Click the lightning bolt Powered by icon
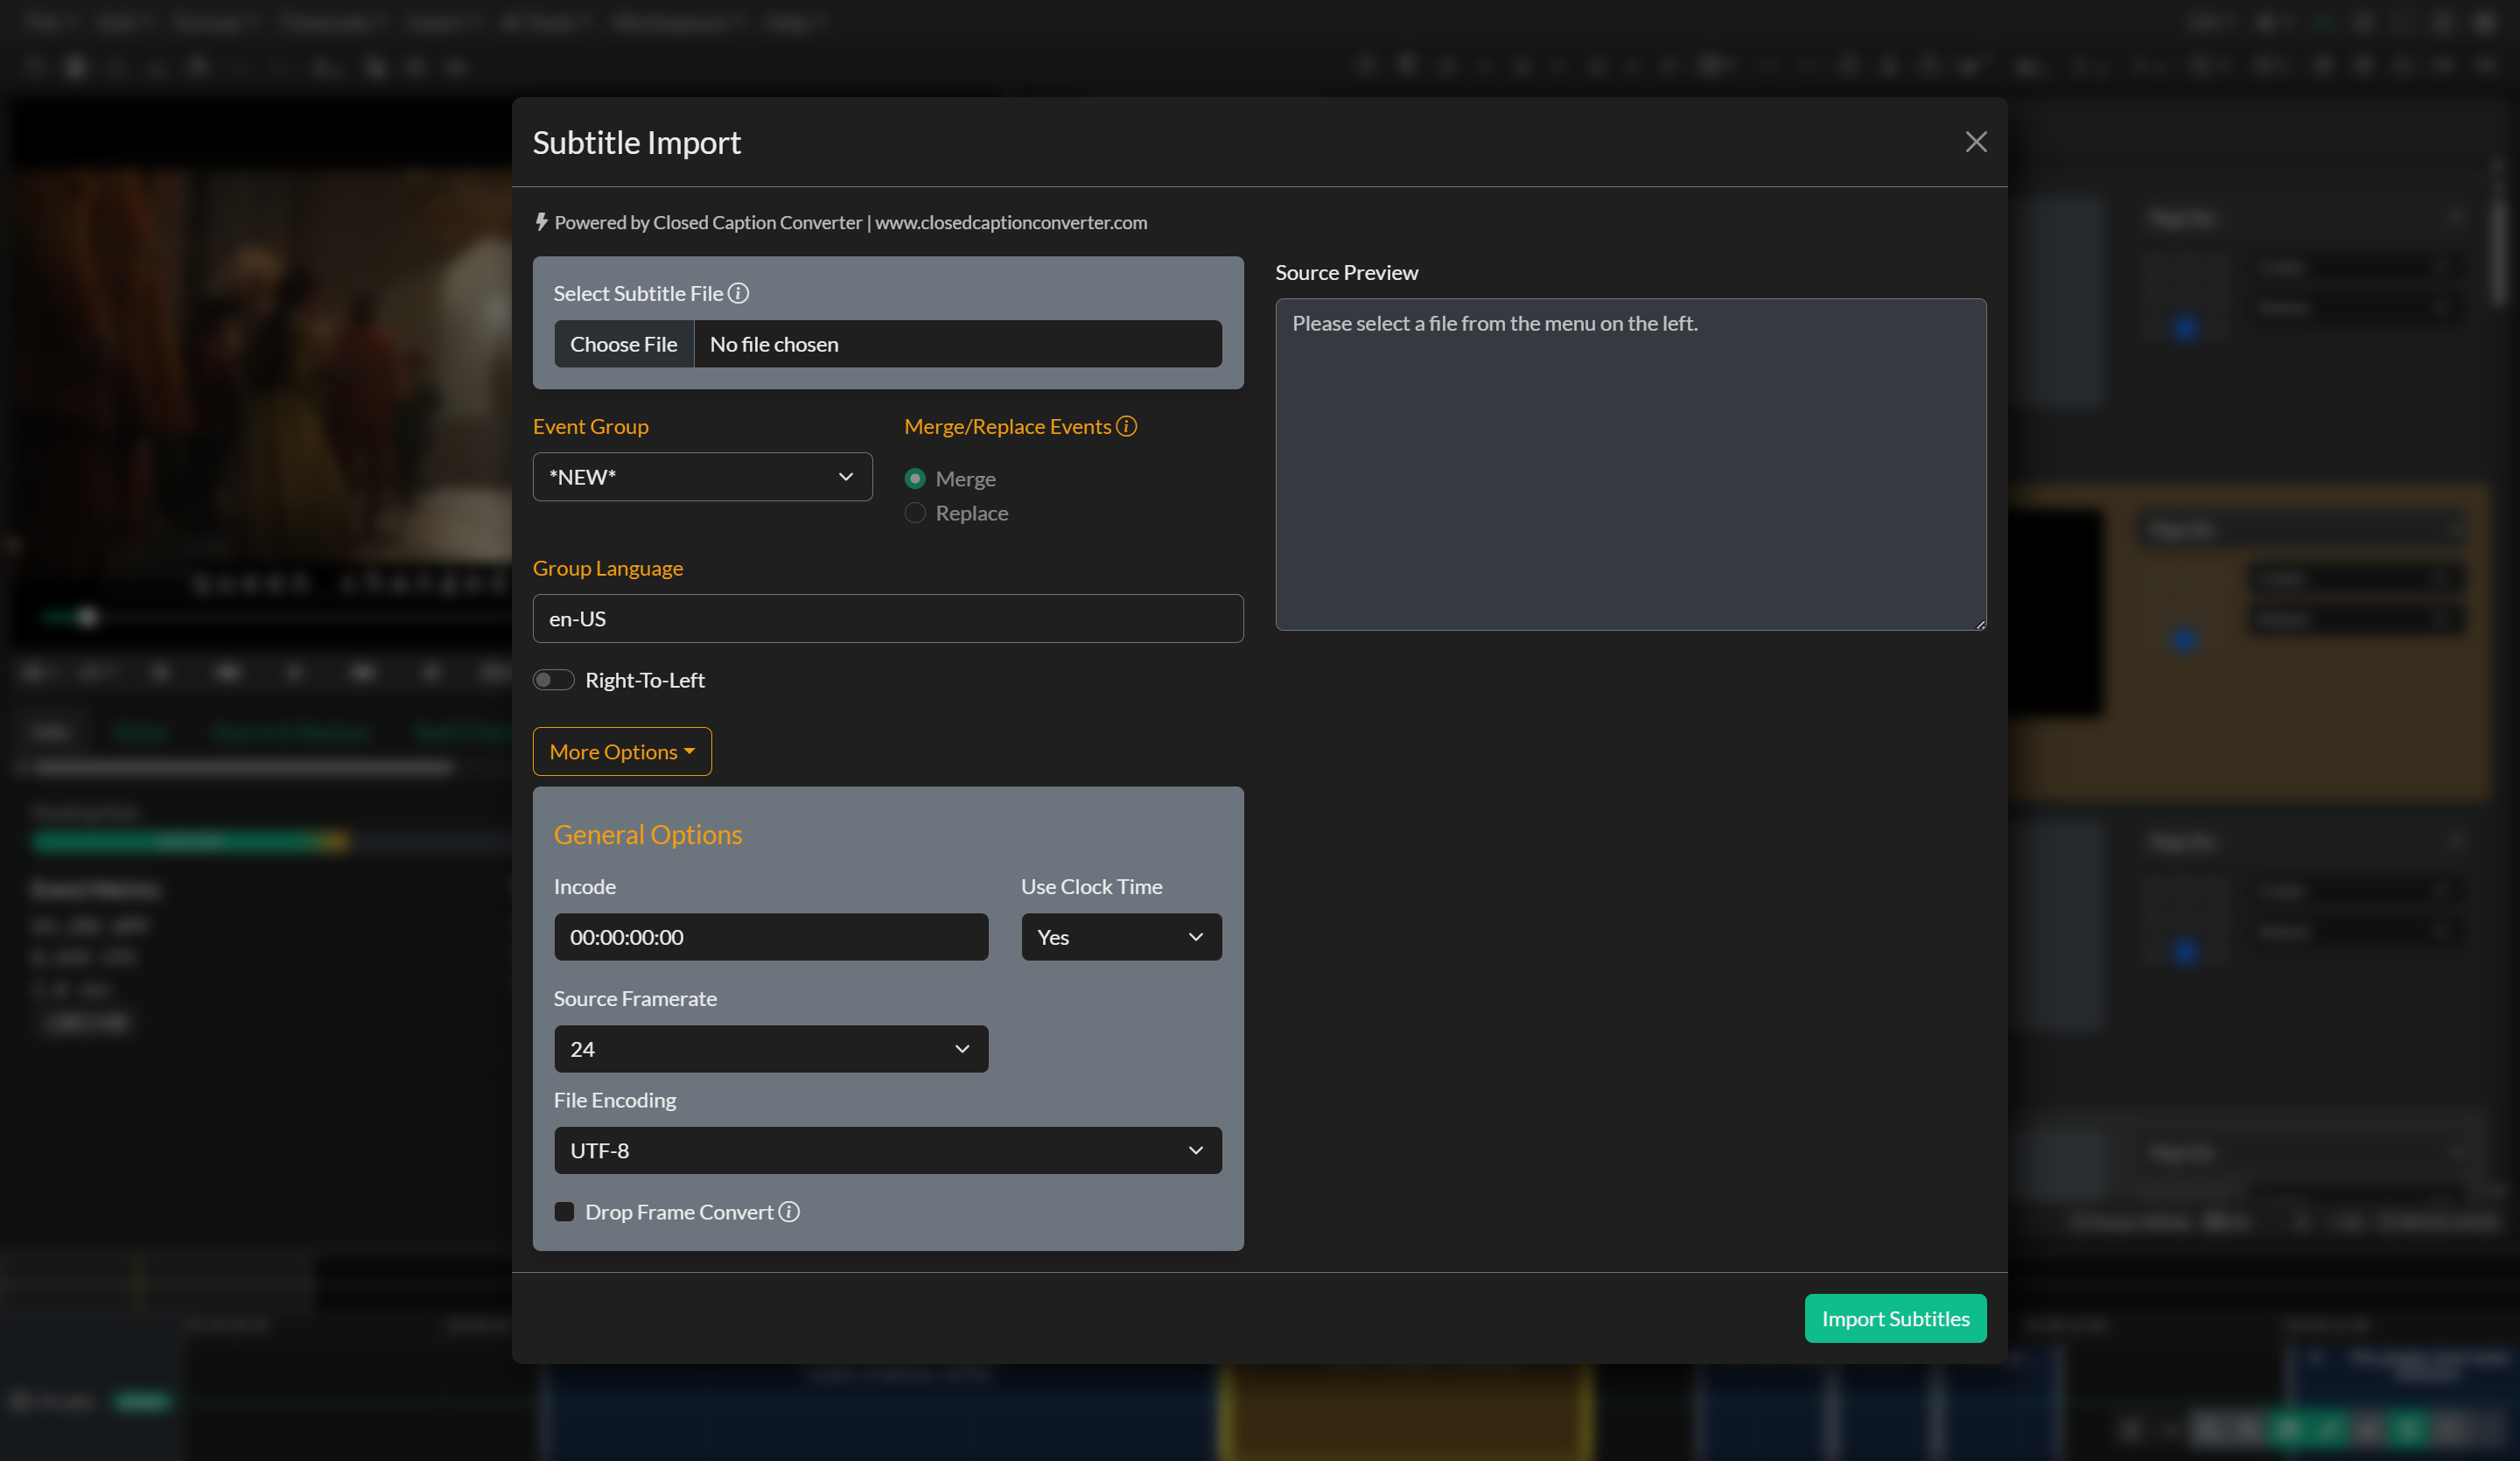This screenshot has width=2520, height=1461. [541, 222]
